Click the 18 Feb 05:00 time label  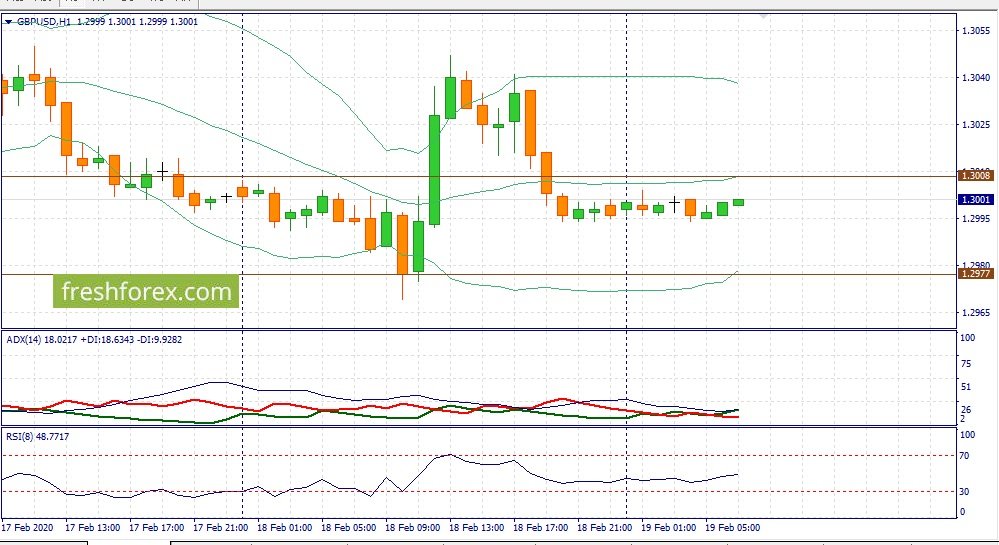(349, 528)
